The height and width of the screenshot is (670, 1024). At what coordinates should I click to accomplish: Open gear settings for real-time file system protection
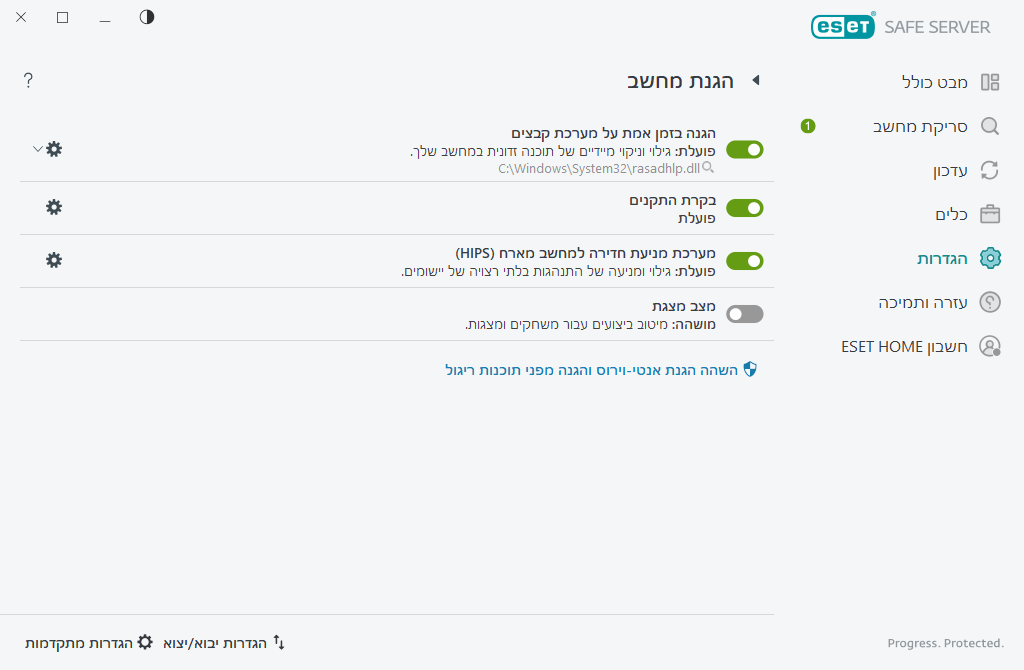(x=54, y=149)
